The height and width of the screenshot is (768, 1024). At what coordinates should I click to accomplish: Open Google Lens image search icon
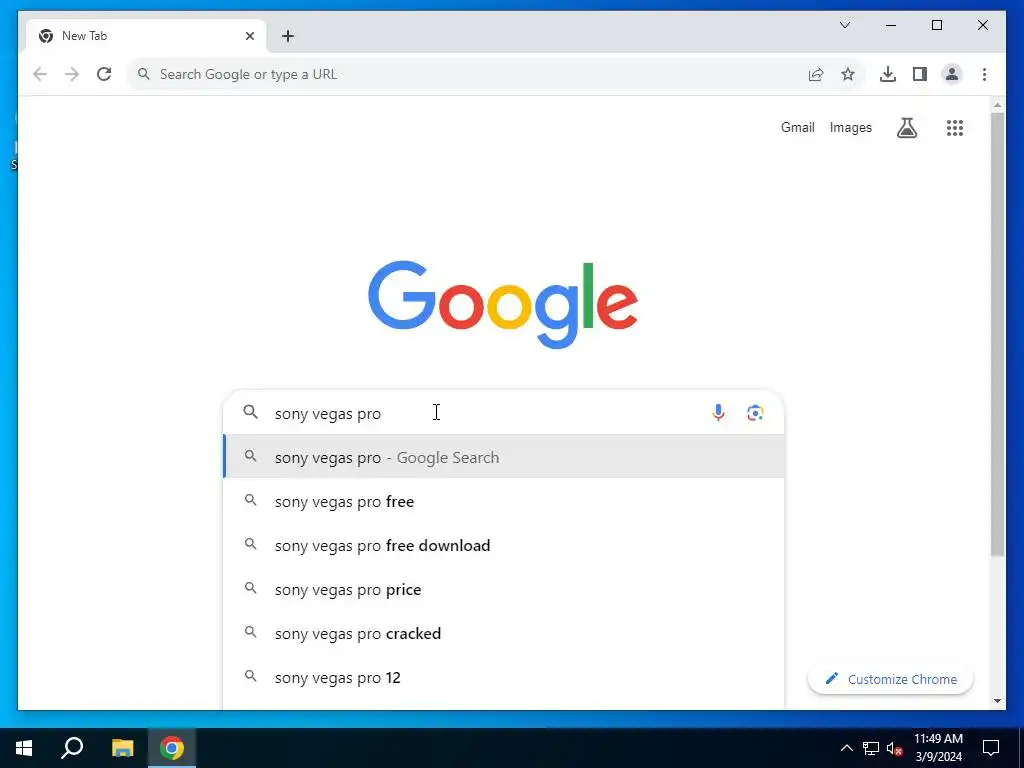point(755,413)
